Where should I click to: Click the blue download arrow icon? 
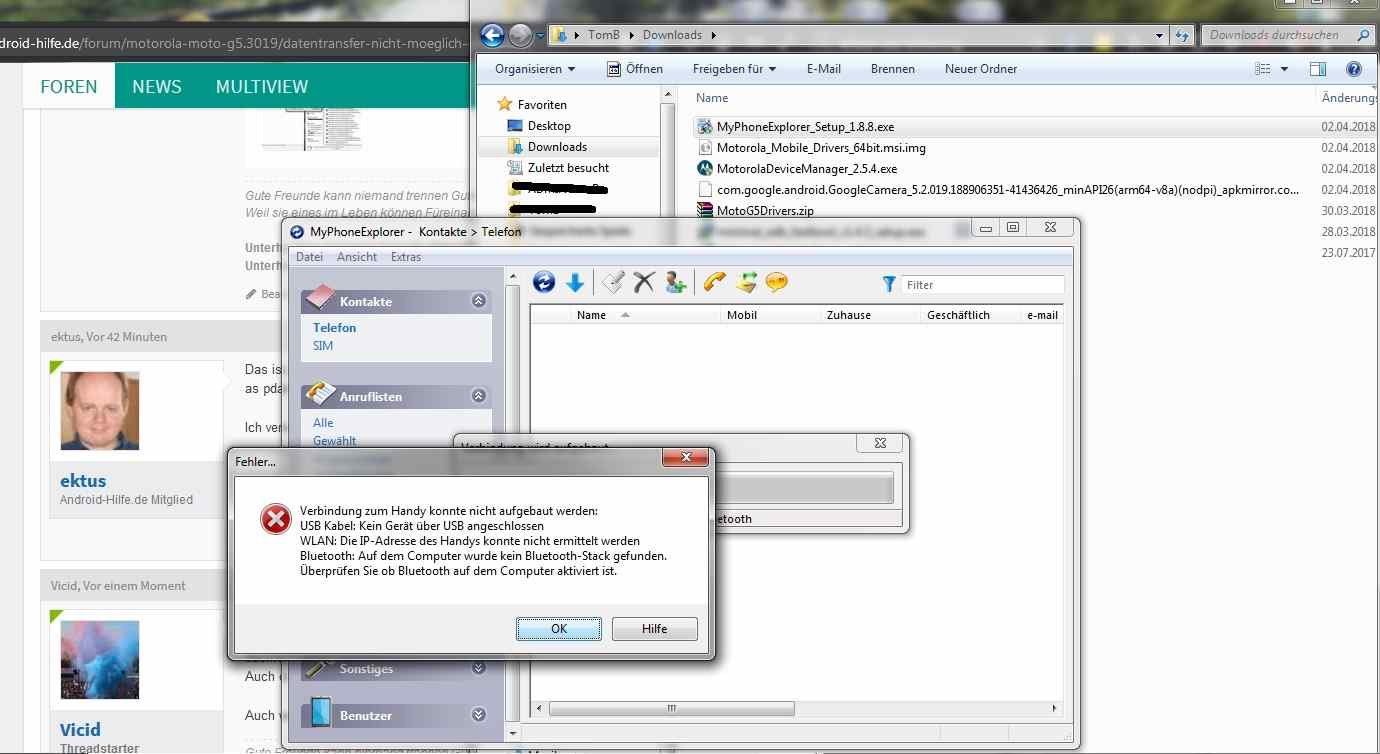tap(575, 284)
